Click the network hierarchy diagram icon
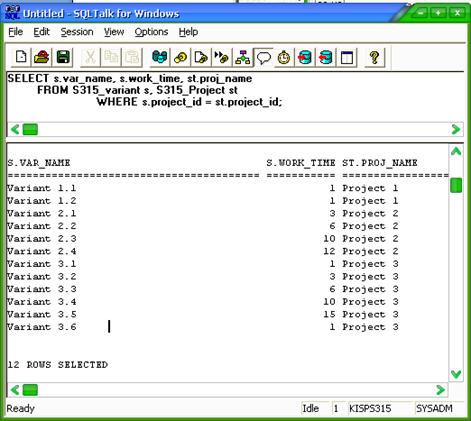 [242, 57]
